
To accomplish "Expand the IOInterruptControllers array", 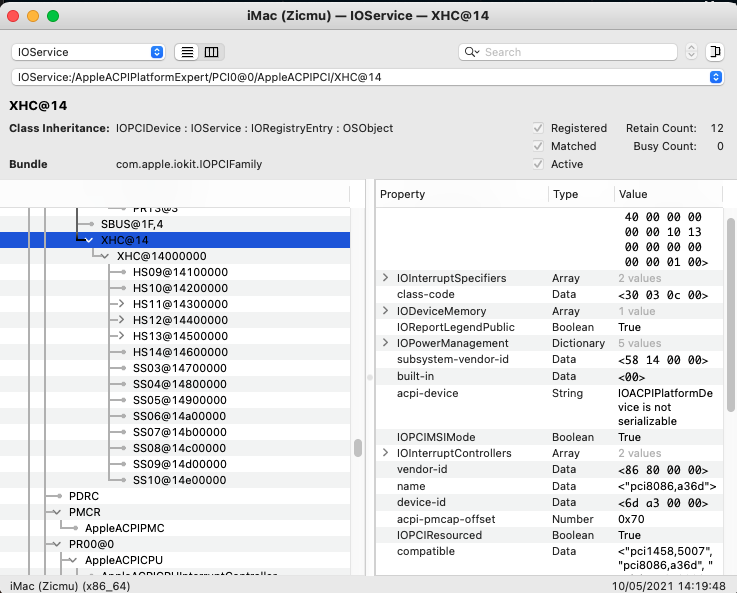I will pyautogui.click(x=385, y=453).
